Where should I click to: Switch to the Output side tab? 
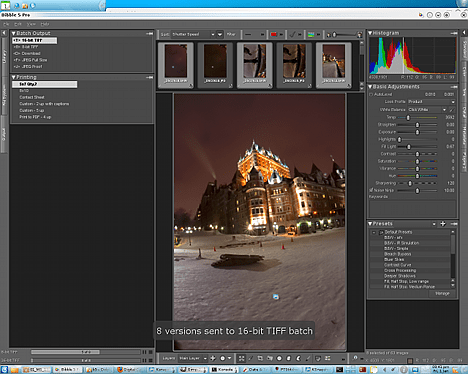pos(4,134)
